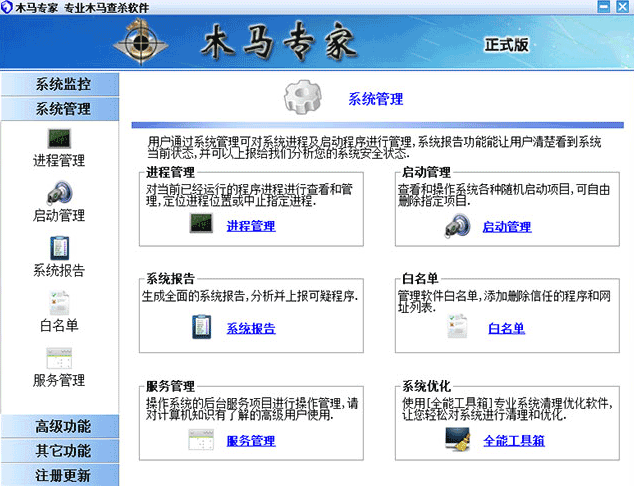Open 服务管理 window icon in the sidebar
This screenshot has height=486, width=634.
[x=59, y=358]
